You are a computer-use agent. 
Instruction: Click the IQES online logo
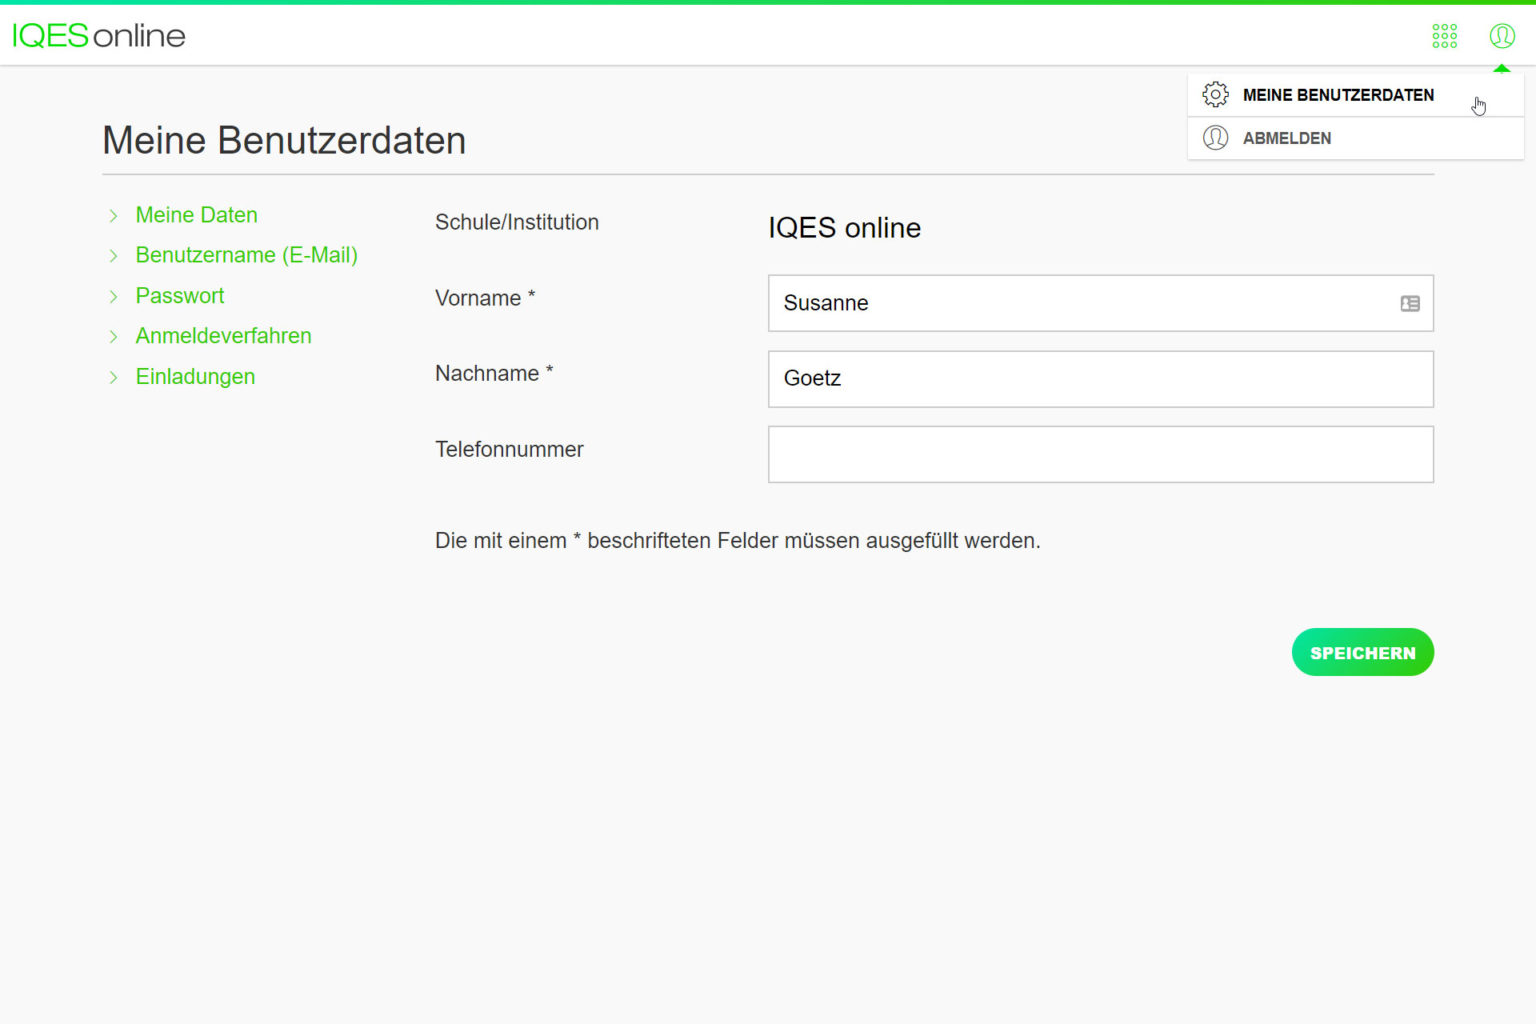pos(97,35)
